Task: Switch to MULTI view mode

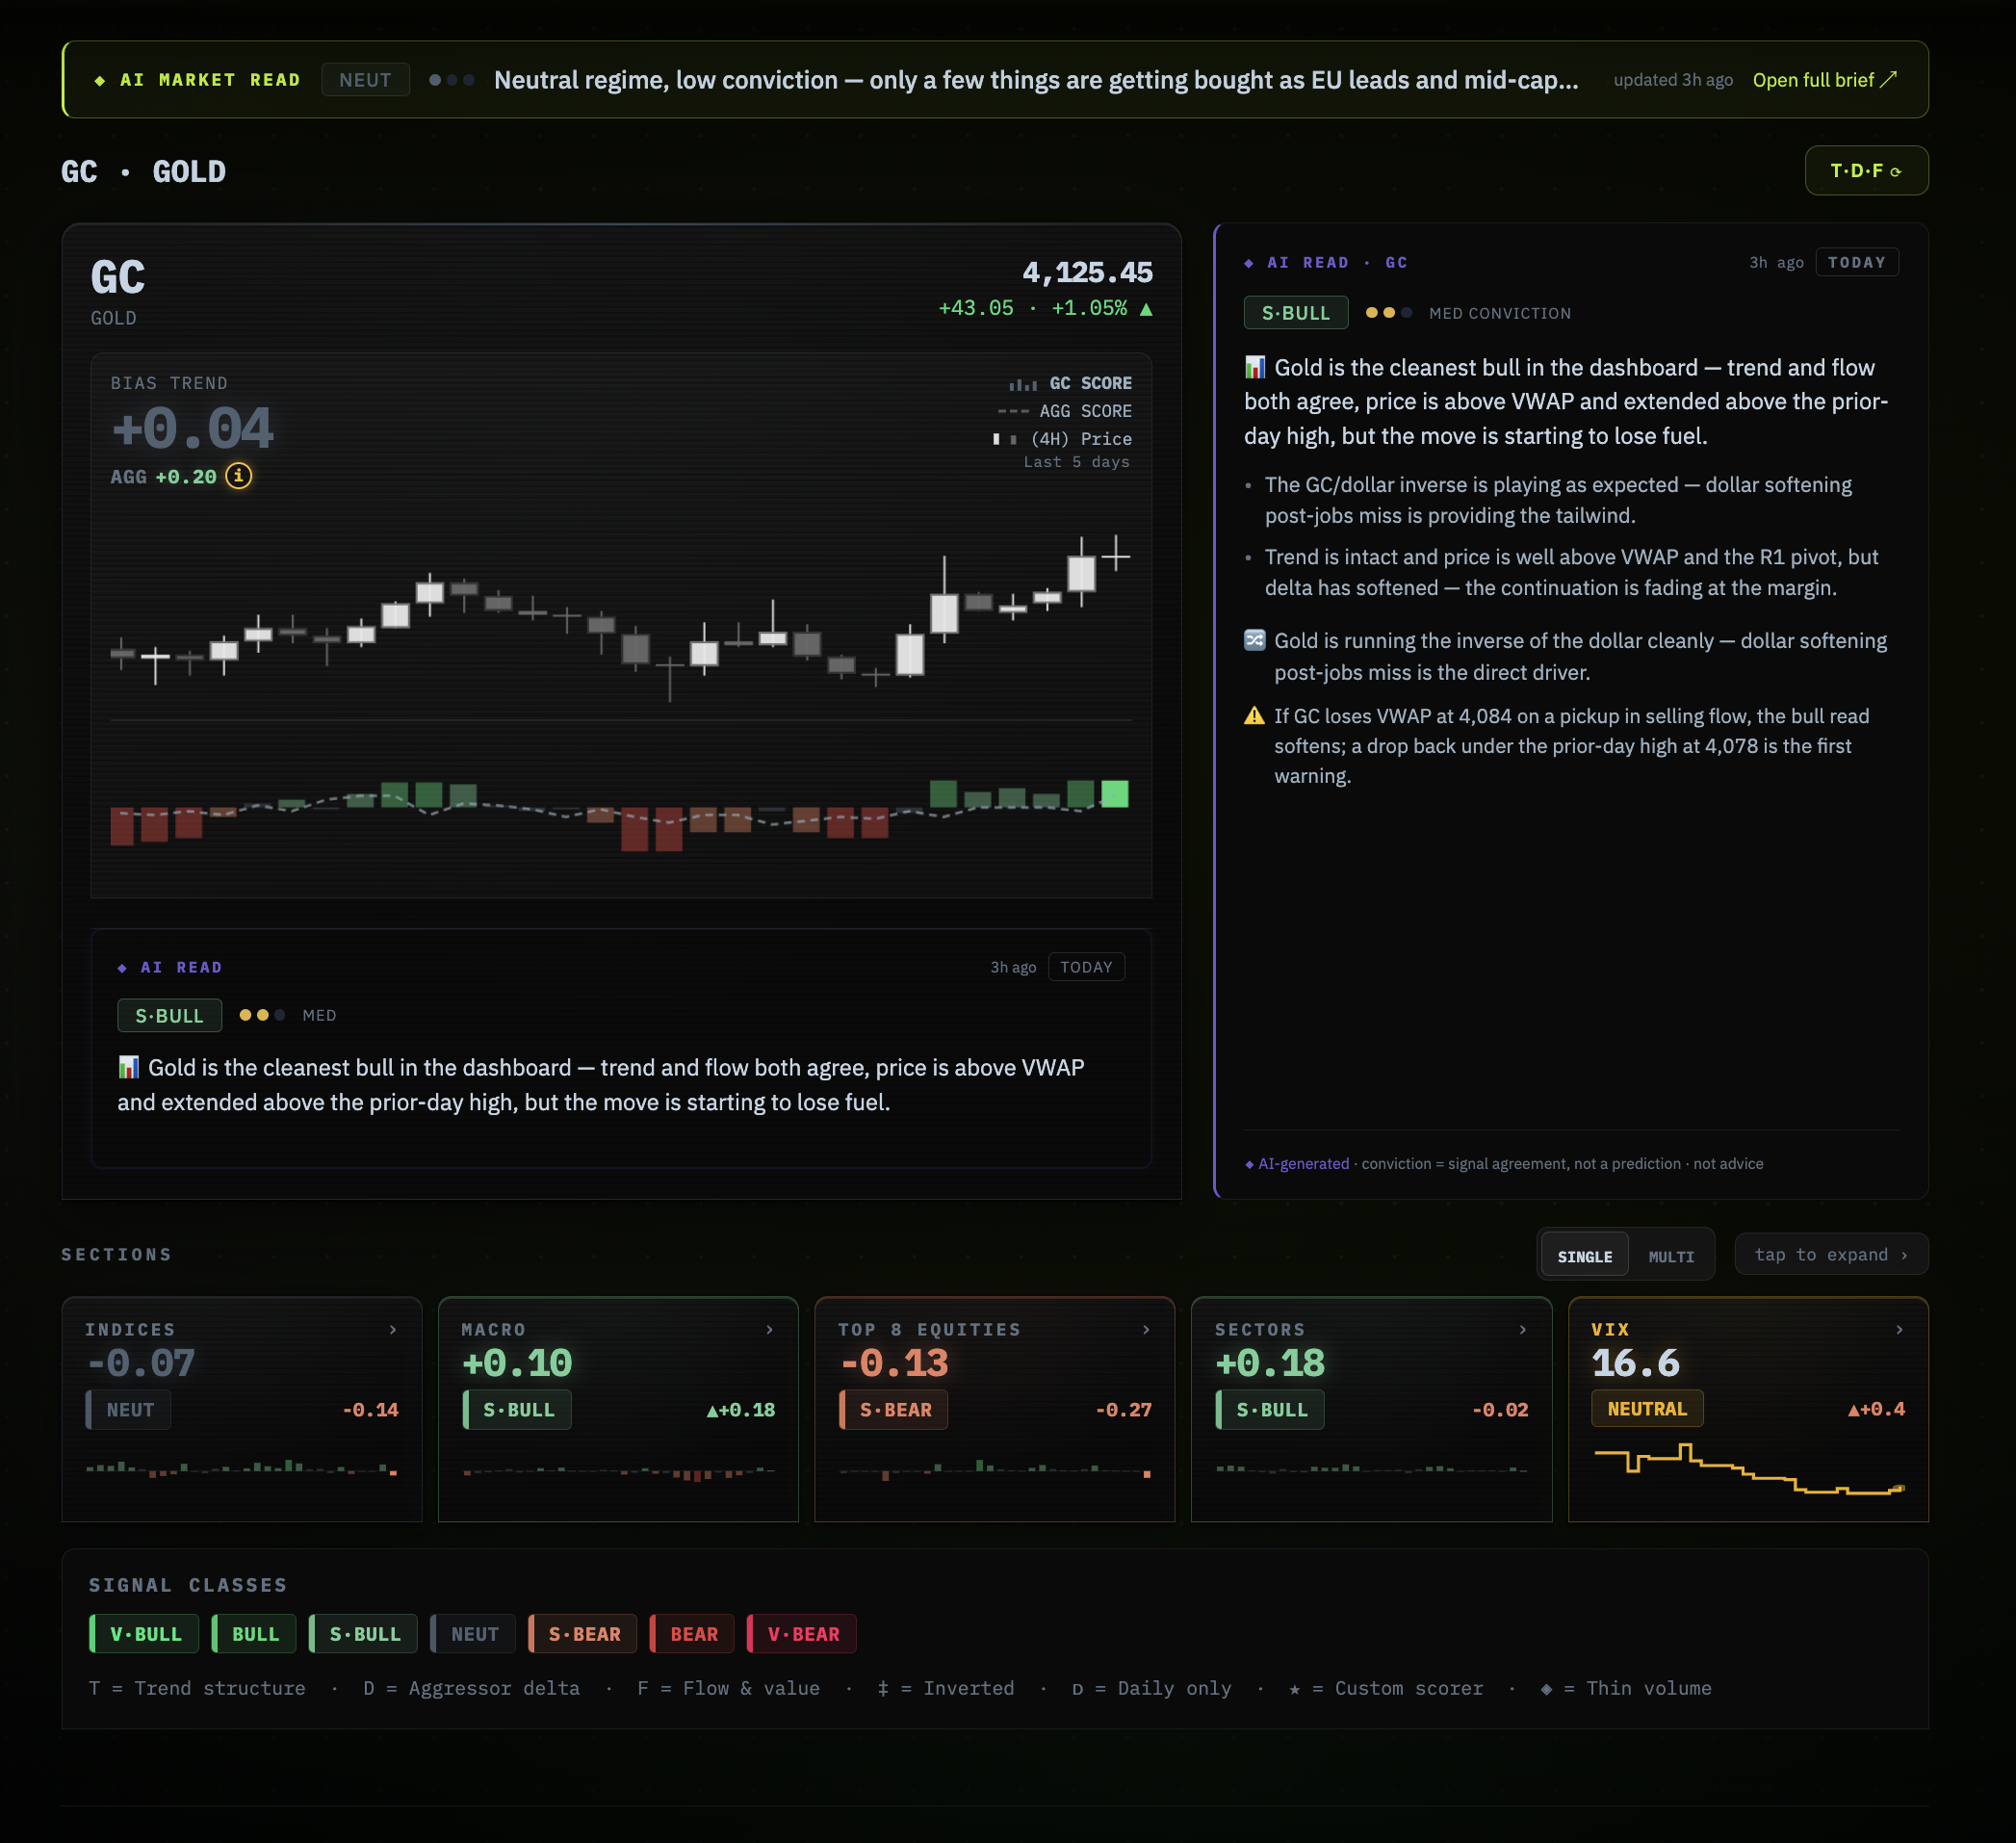Action: pyautogui.click(x=1671, y=1256)
